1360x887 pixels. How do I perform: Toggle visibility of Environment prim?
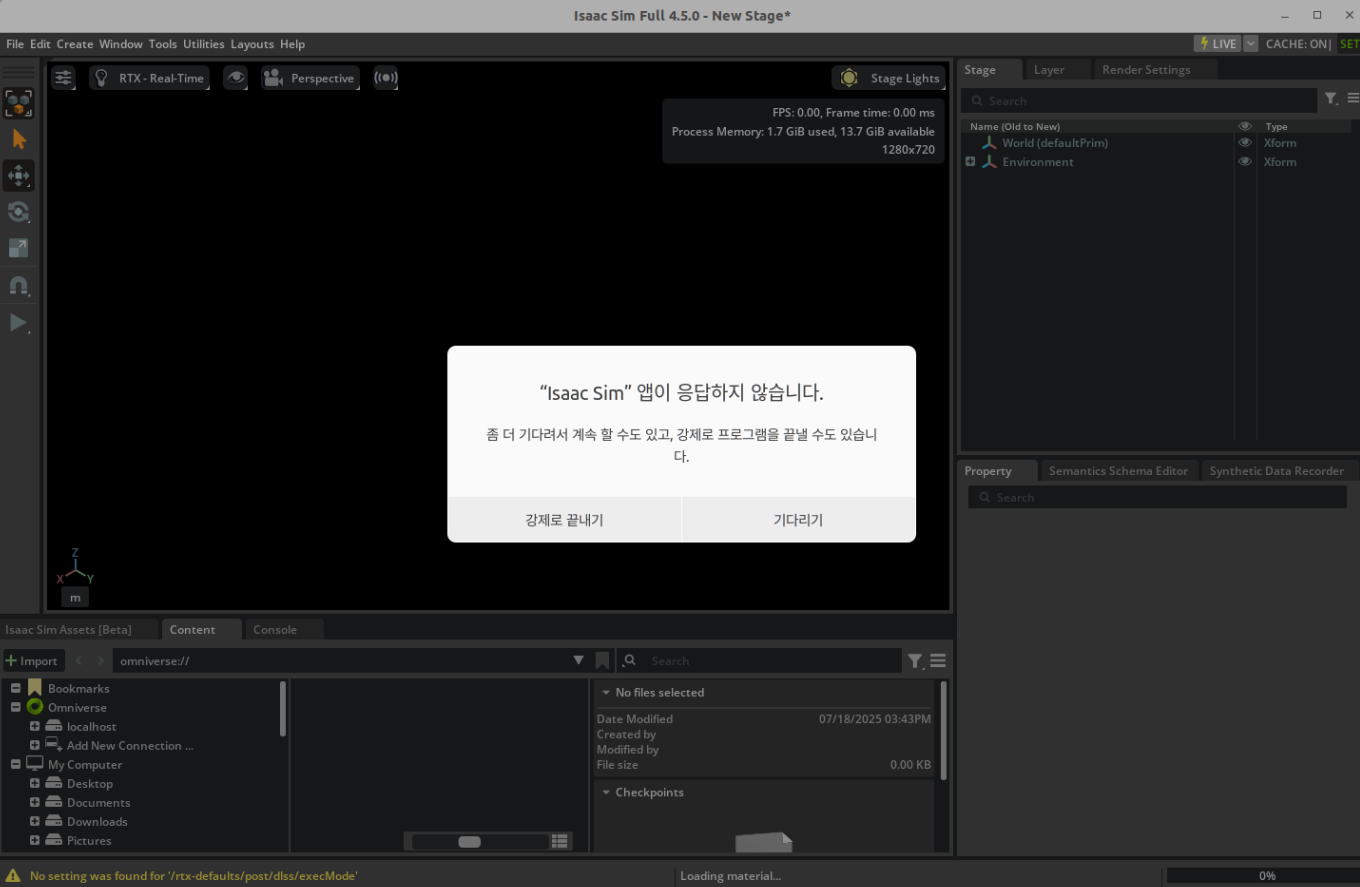(x=1245, y=162)
